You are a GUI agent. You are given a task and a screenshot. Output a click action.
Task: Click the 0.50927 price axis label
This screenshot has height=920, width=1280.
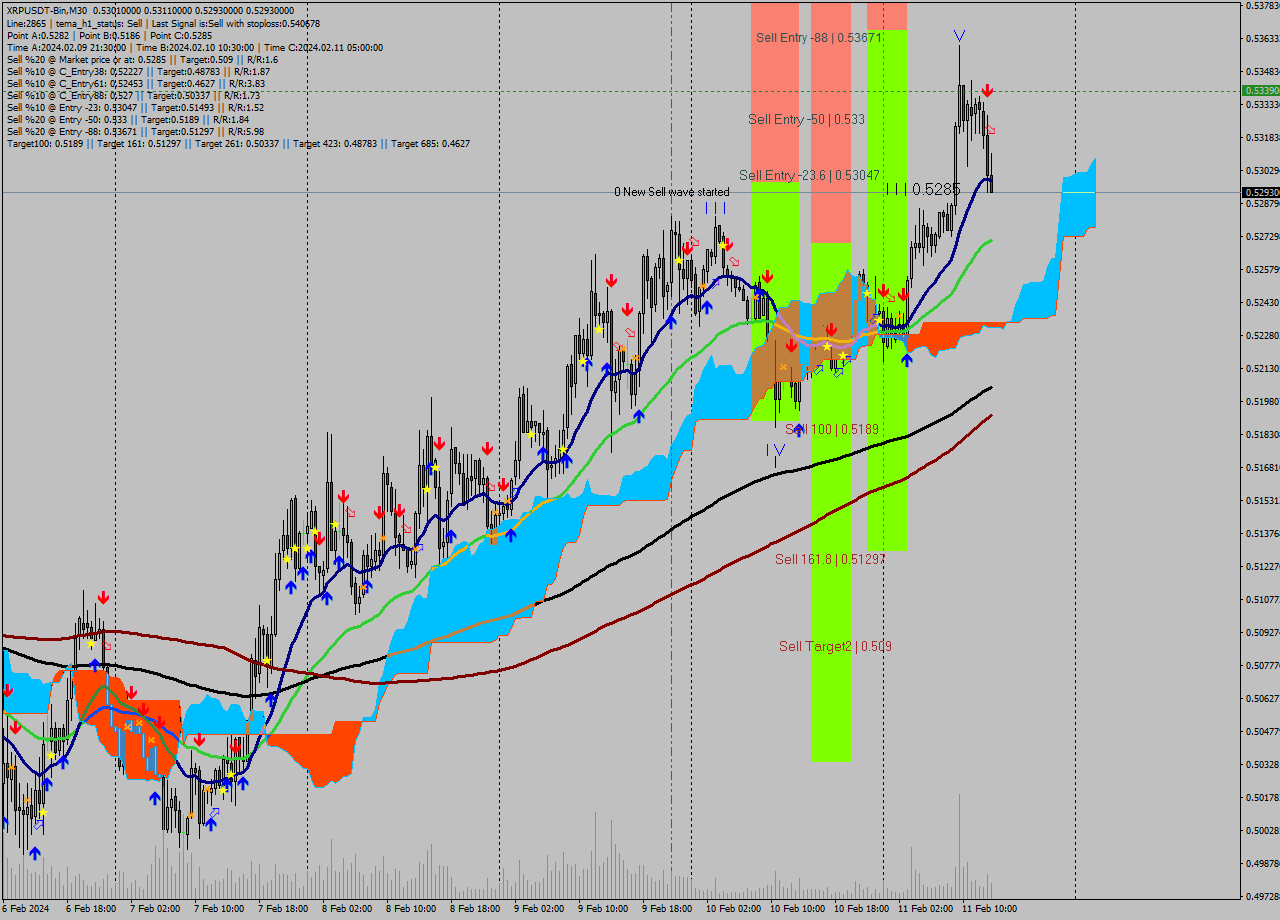(1262, 633)
